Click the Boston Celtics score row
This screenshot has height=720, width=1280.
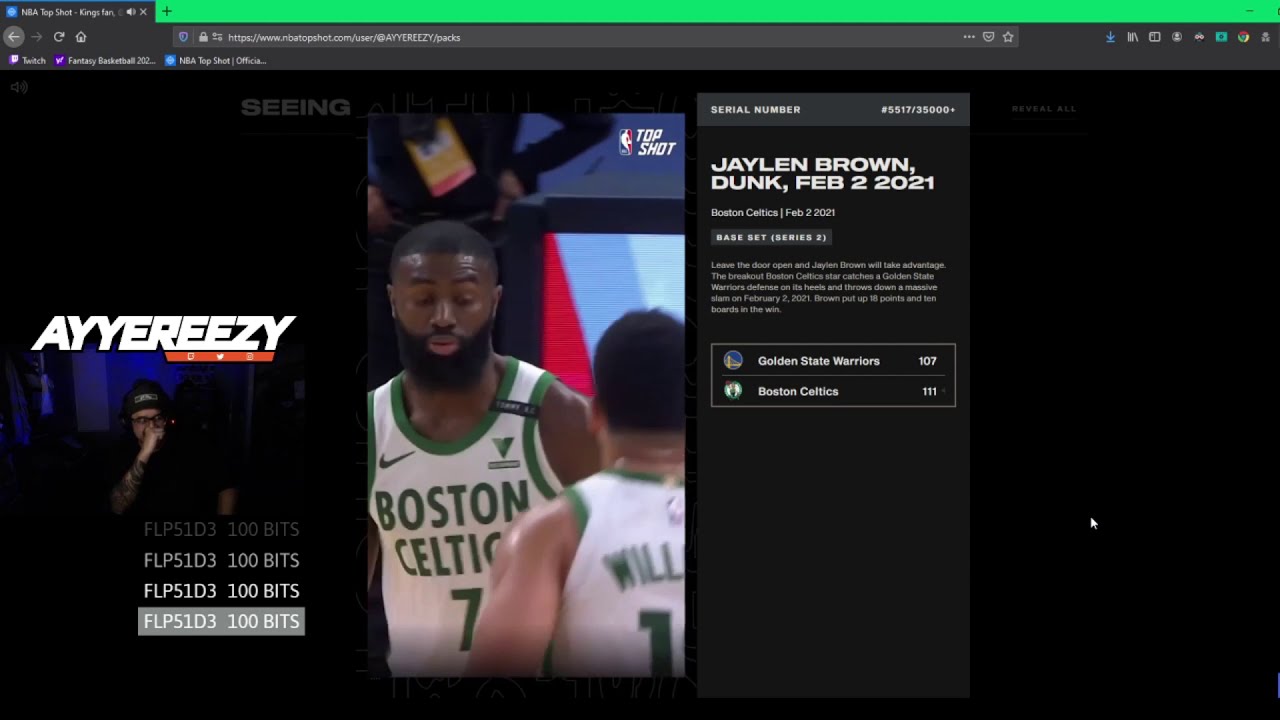[833, 391]
